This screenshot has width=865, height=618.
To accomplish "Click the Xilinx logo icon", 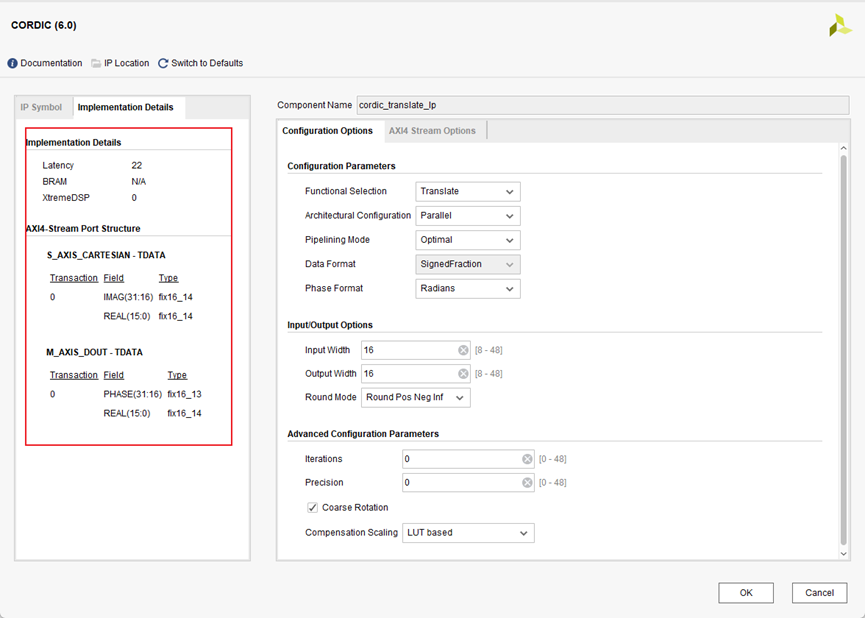I will 840,25.
